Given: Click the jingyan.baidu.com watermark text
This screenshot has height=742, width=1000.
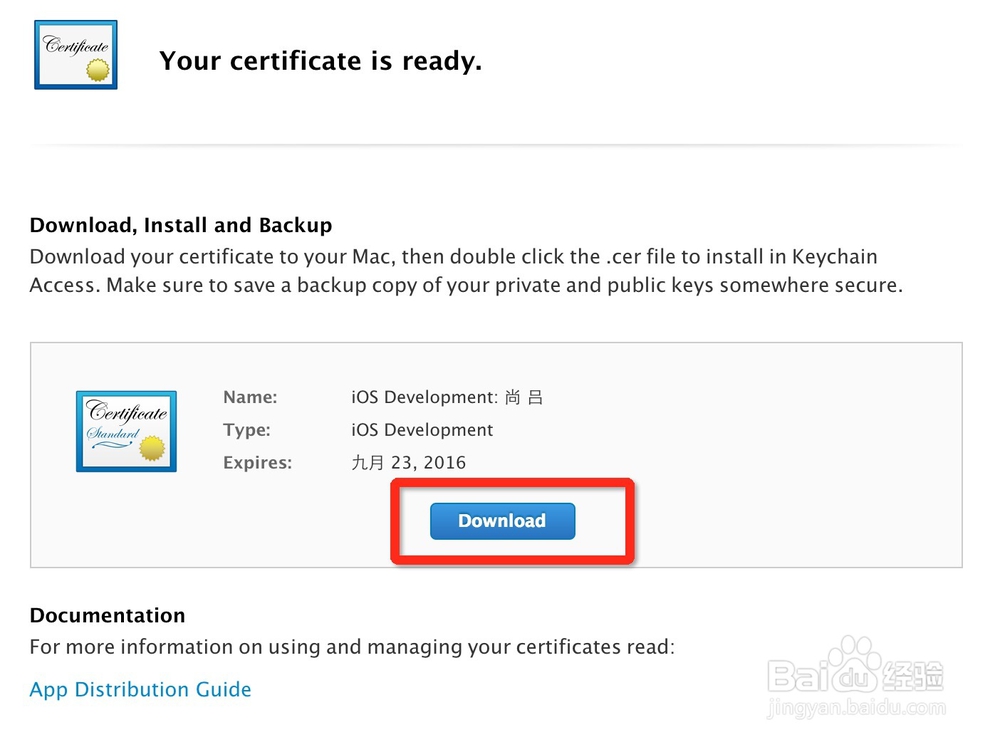Looking at the screenshot, I should [x=855, y=711].
